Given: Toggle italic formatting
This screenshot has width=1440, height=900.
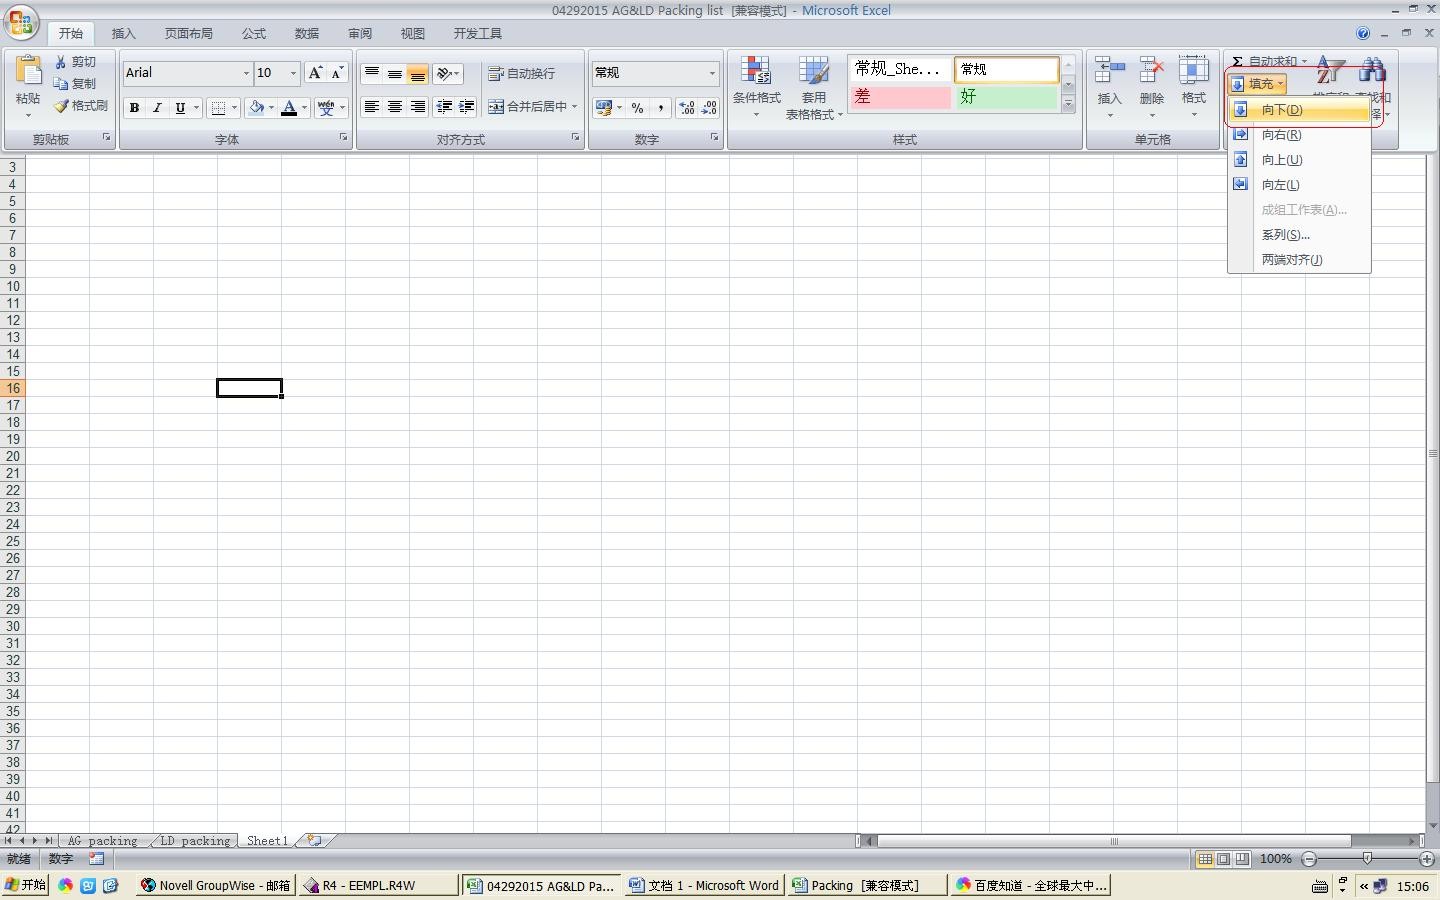Looking at the screenshot, I should click(x=157, y=107).
